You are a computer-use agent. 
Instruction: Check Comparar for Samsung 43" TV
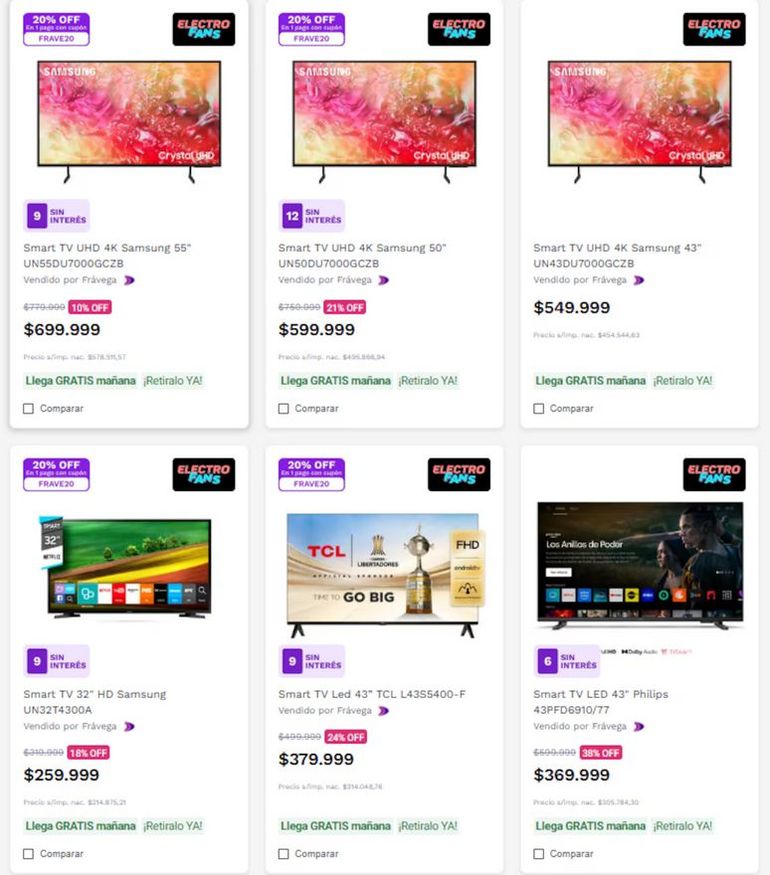pos(538,408)
